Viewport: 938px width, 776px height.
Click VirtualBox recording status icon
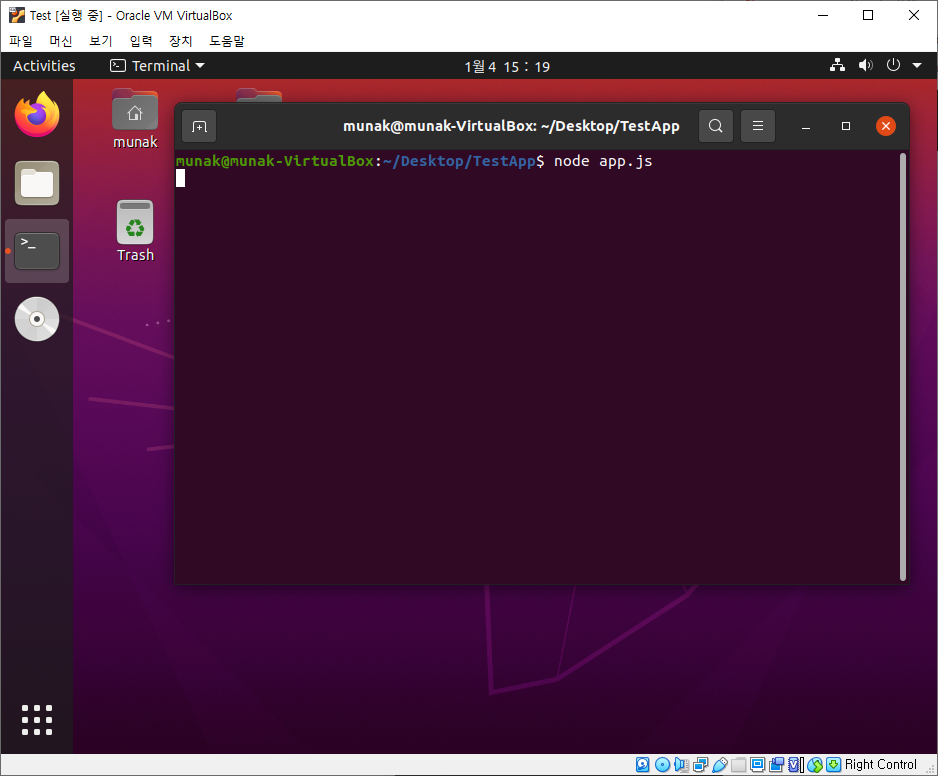click(x=777, y=765)
